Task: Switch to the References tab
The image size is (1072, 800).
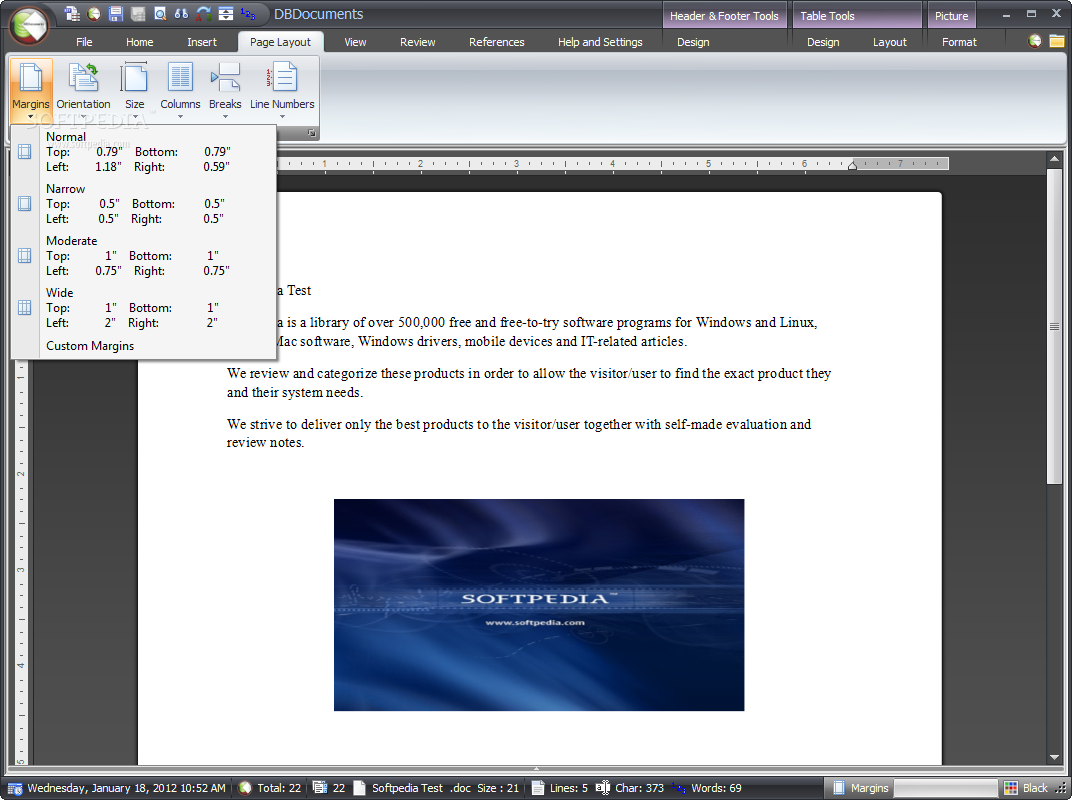Action: pyautogui.click(x=496, y=42)
